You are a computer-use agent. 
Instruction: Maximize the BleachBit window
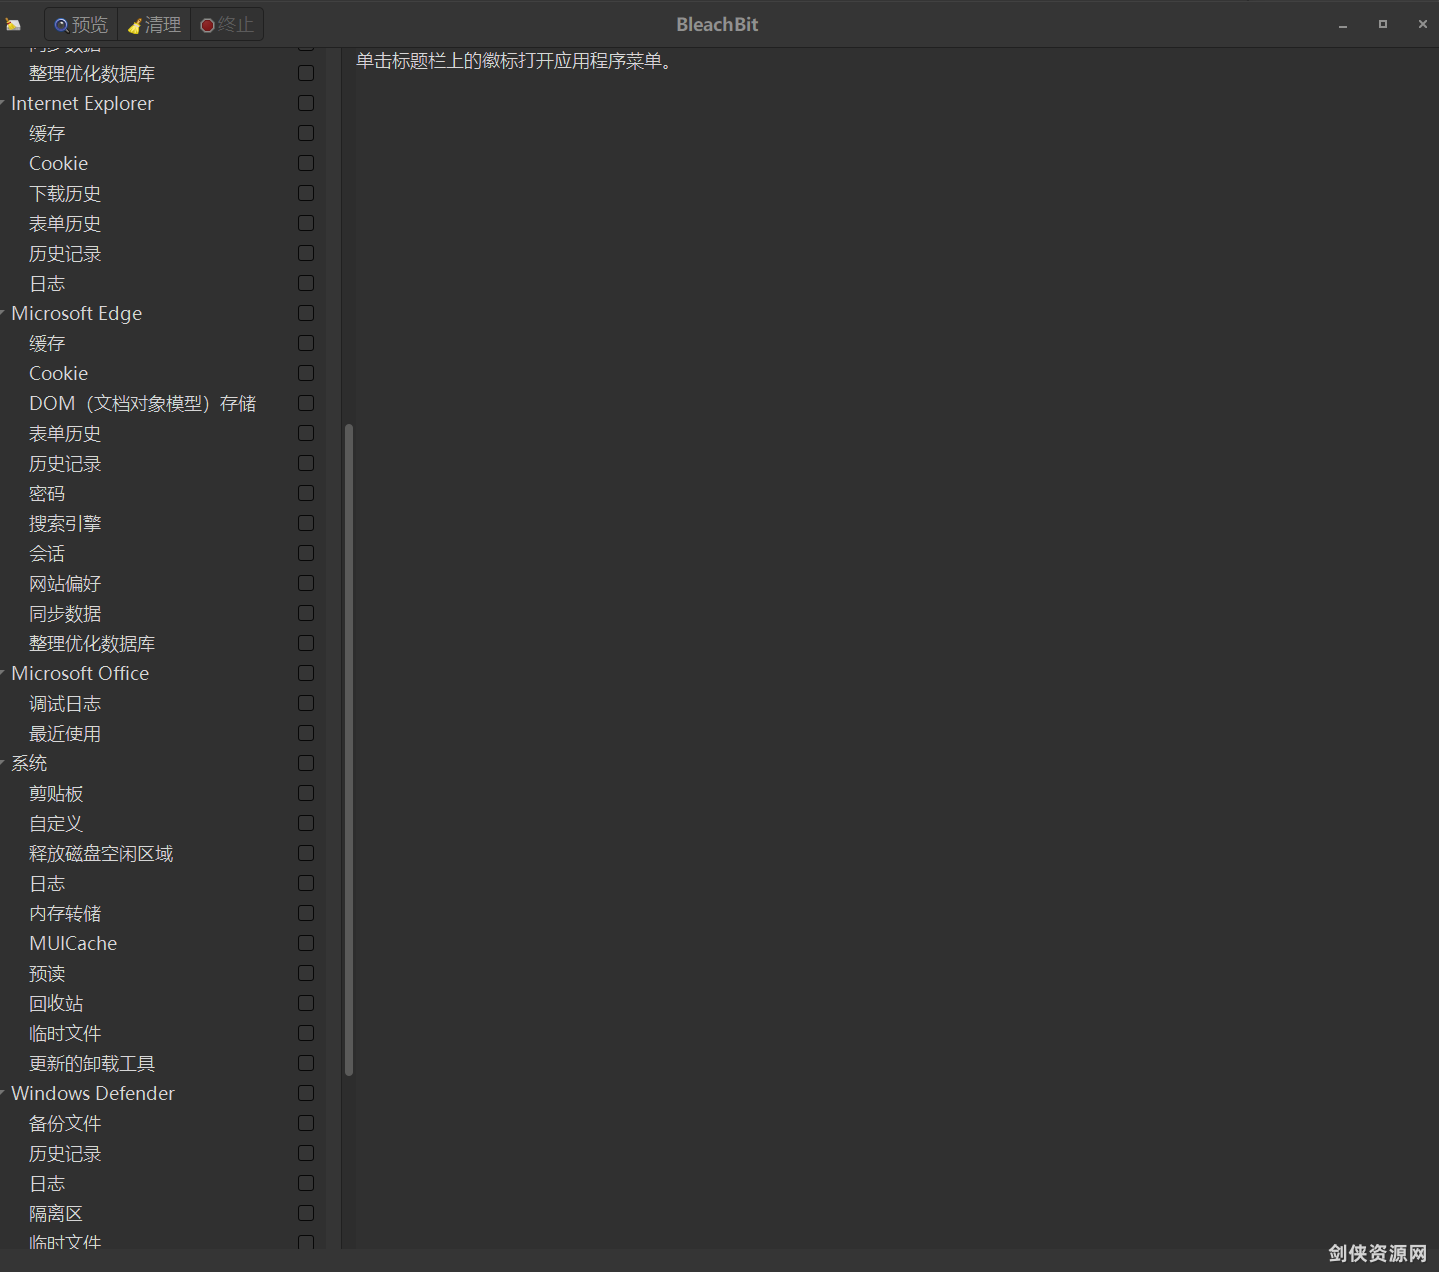coord(1382,24)
